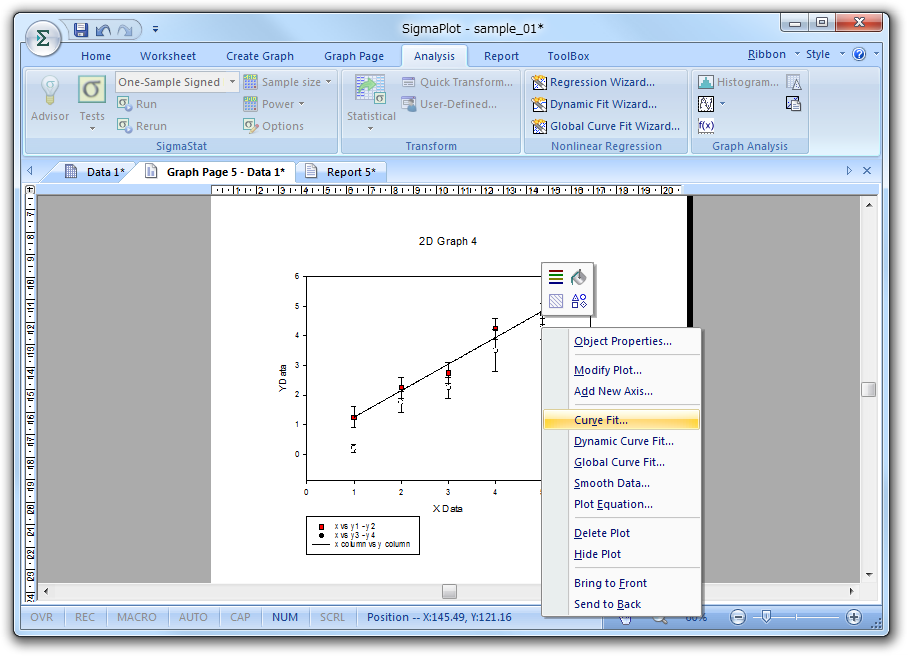
Task: Save the notebook from the quick access toolbar
Action: [x=80, y=29]
